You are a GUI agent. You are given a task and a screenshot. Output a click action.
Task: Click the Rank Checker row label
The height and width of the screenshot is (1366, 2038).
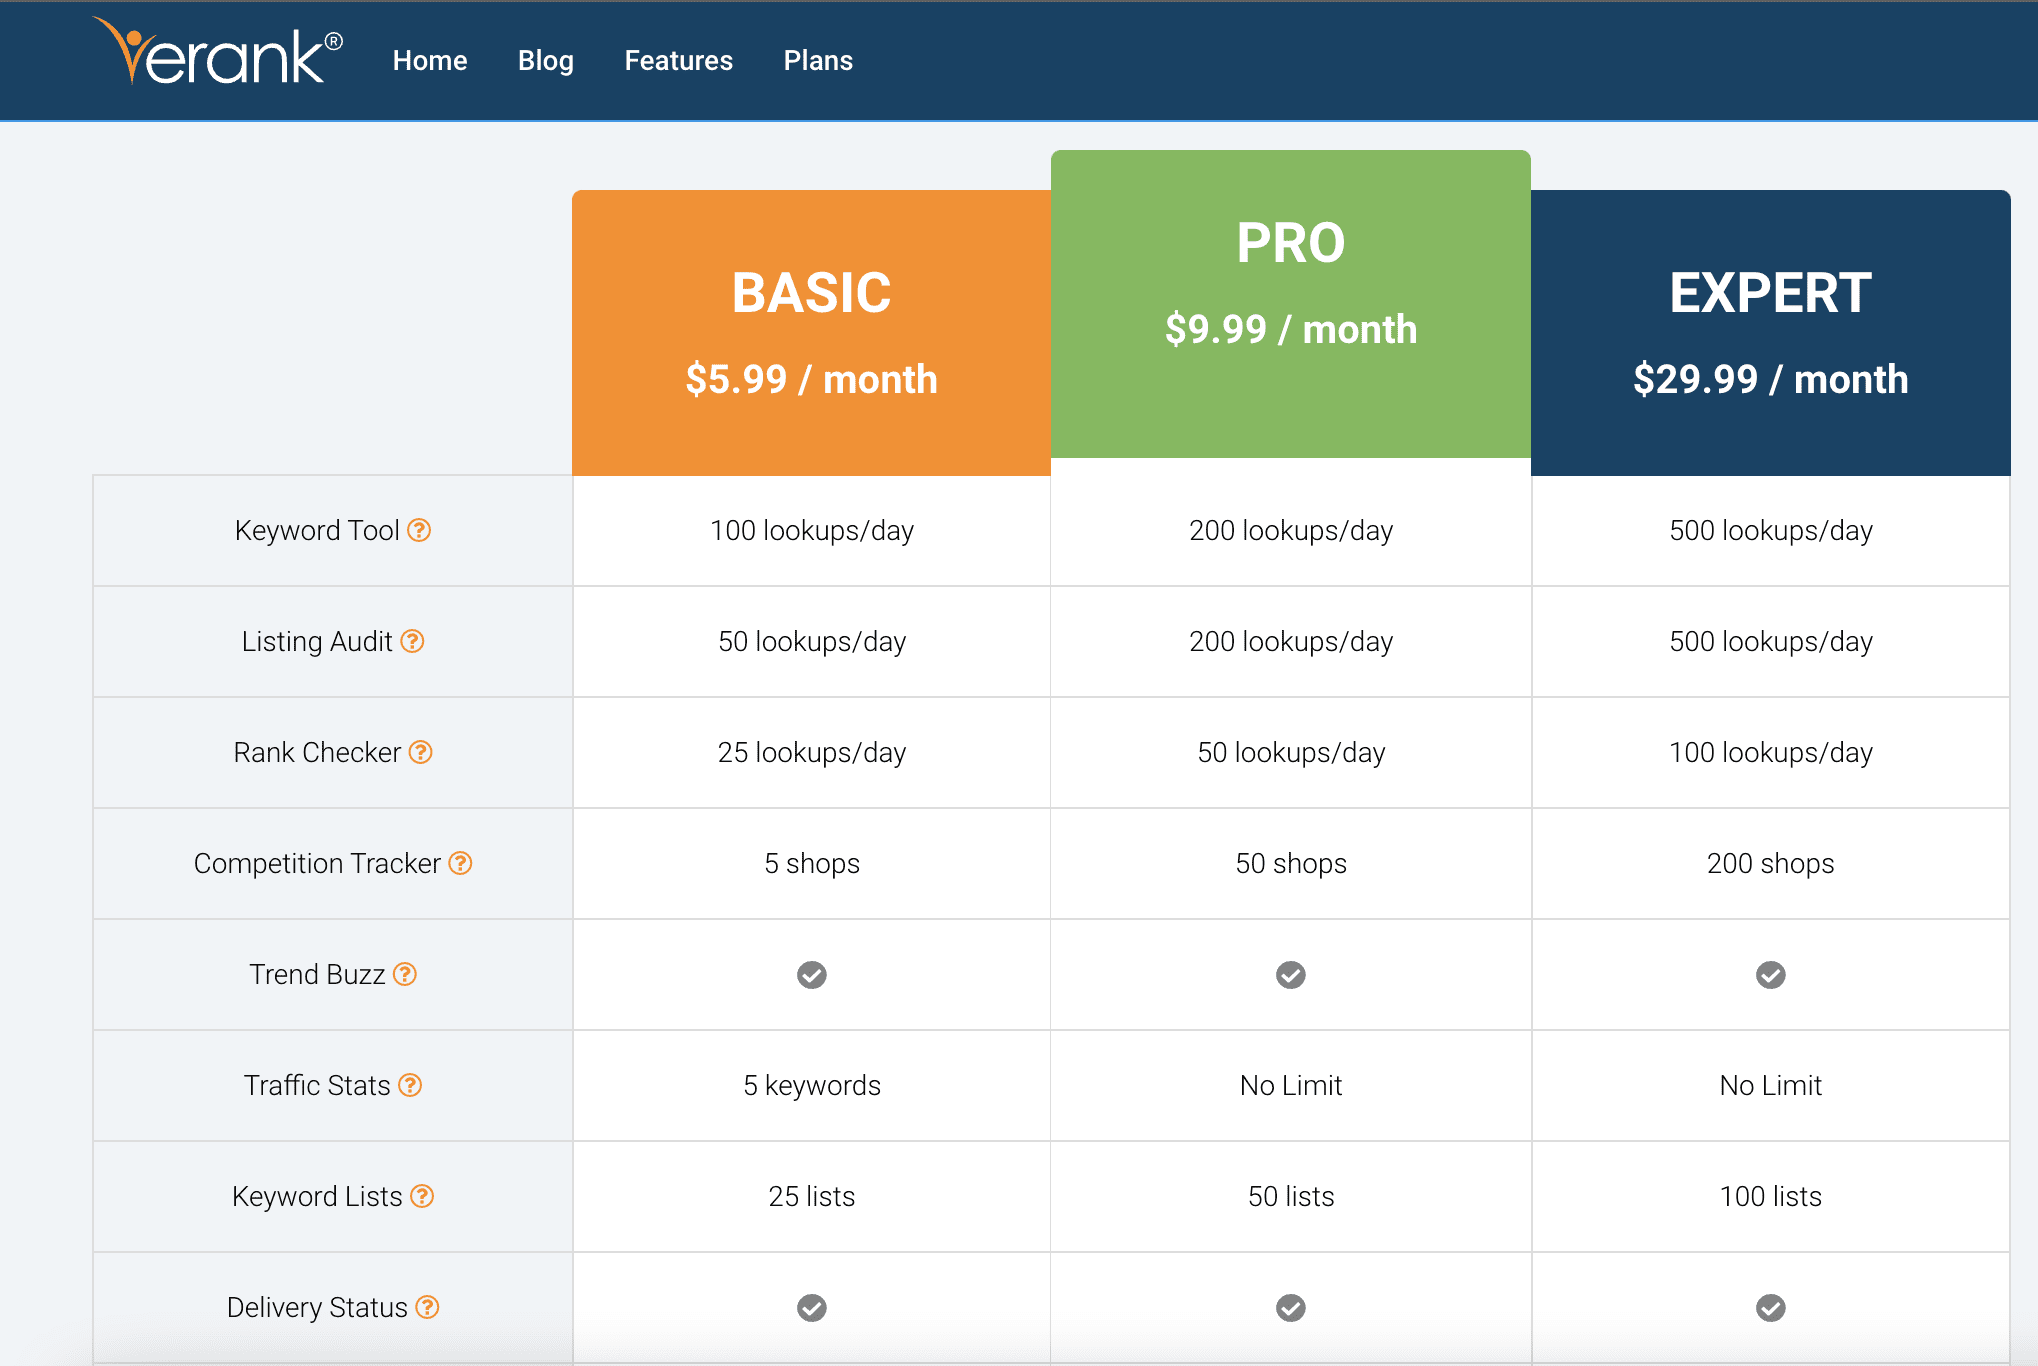(x=317, y=752)
